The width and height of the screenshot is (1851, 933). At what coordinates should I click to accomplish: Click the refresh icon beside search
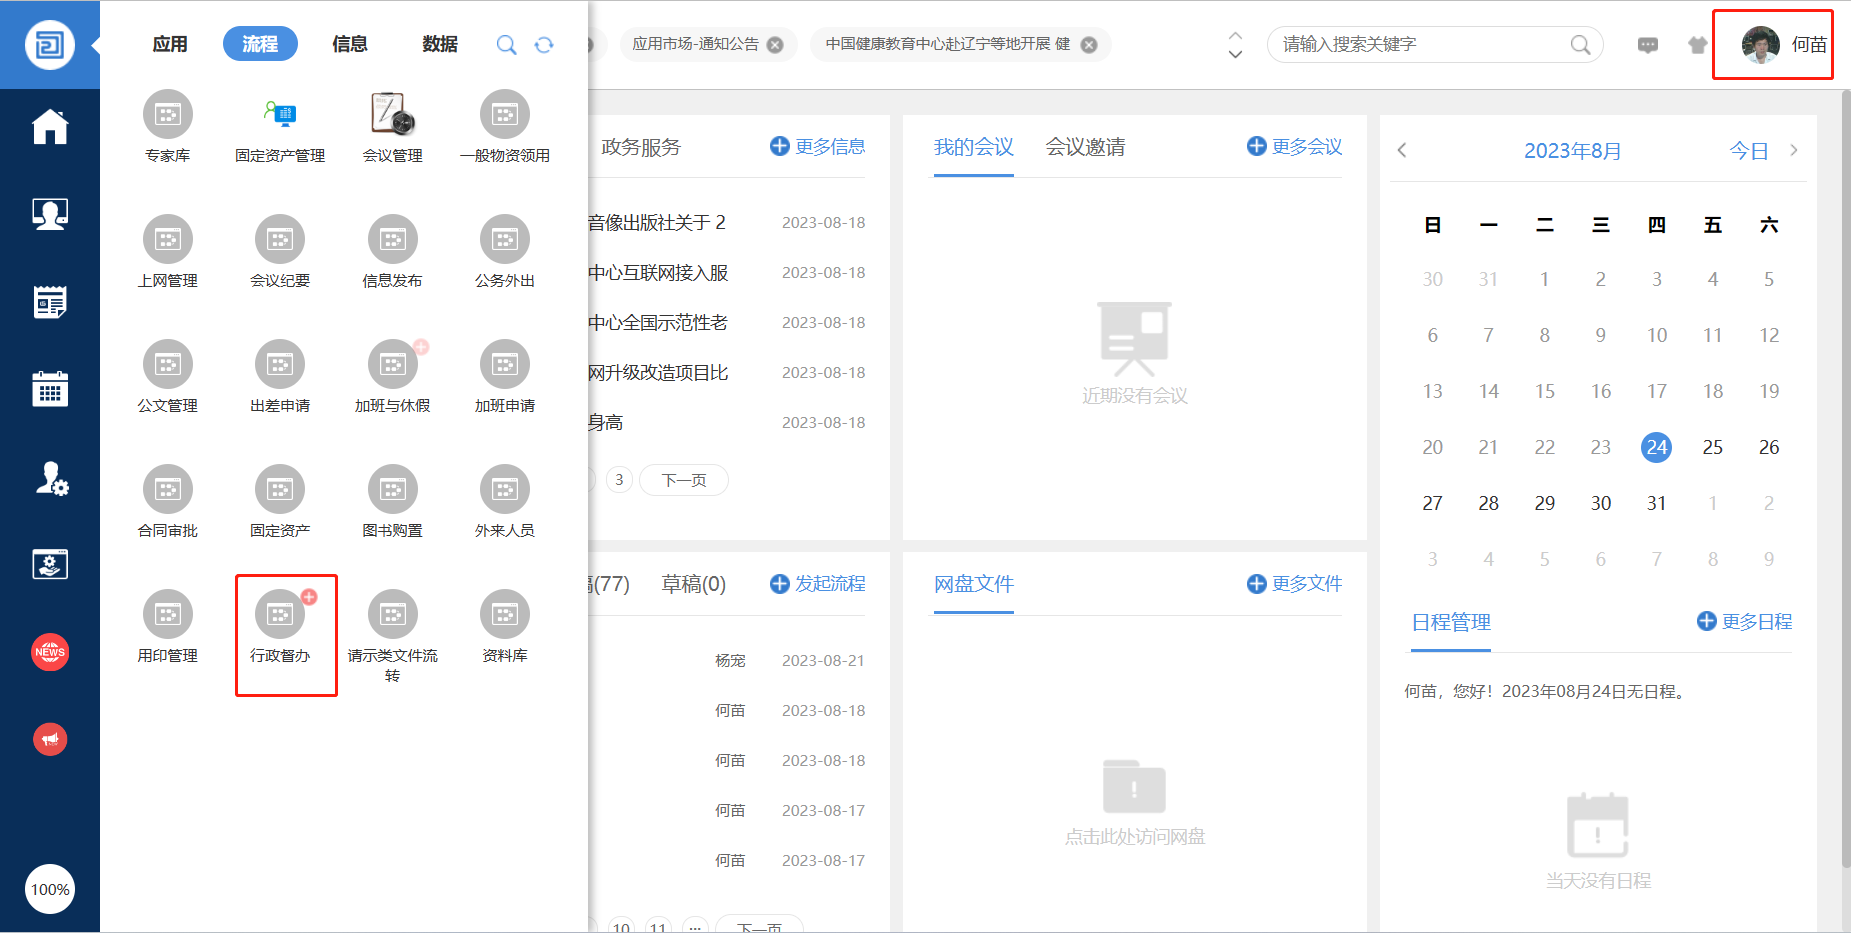click(544, 45)
